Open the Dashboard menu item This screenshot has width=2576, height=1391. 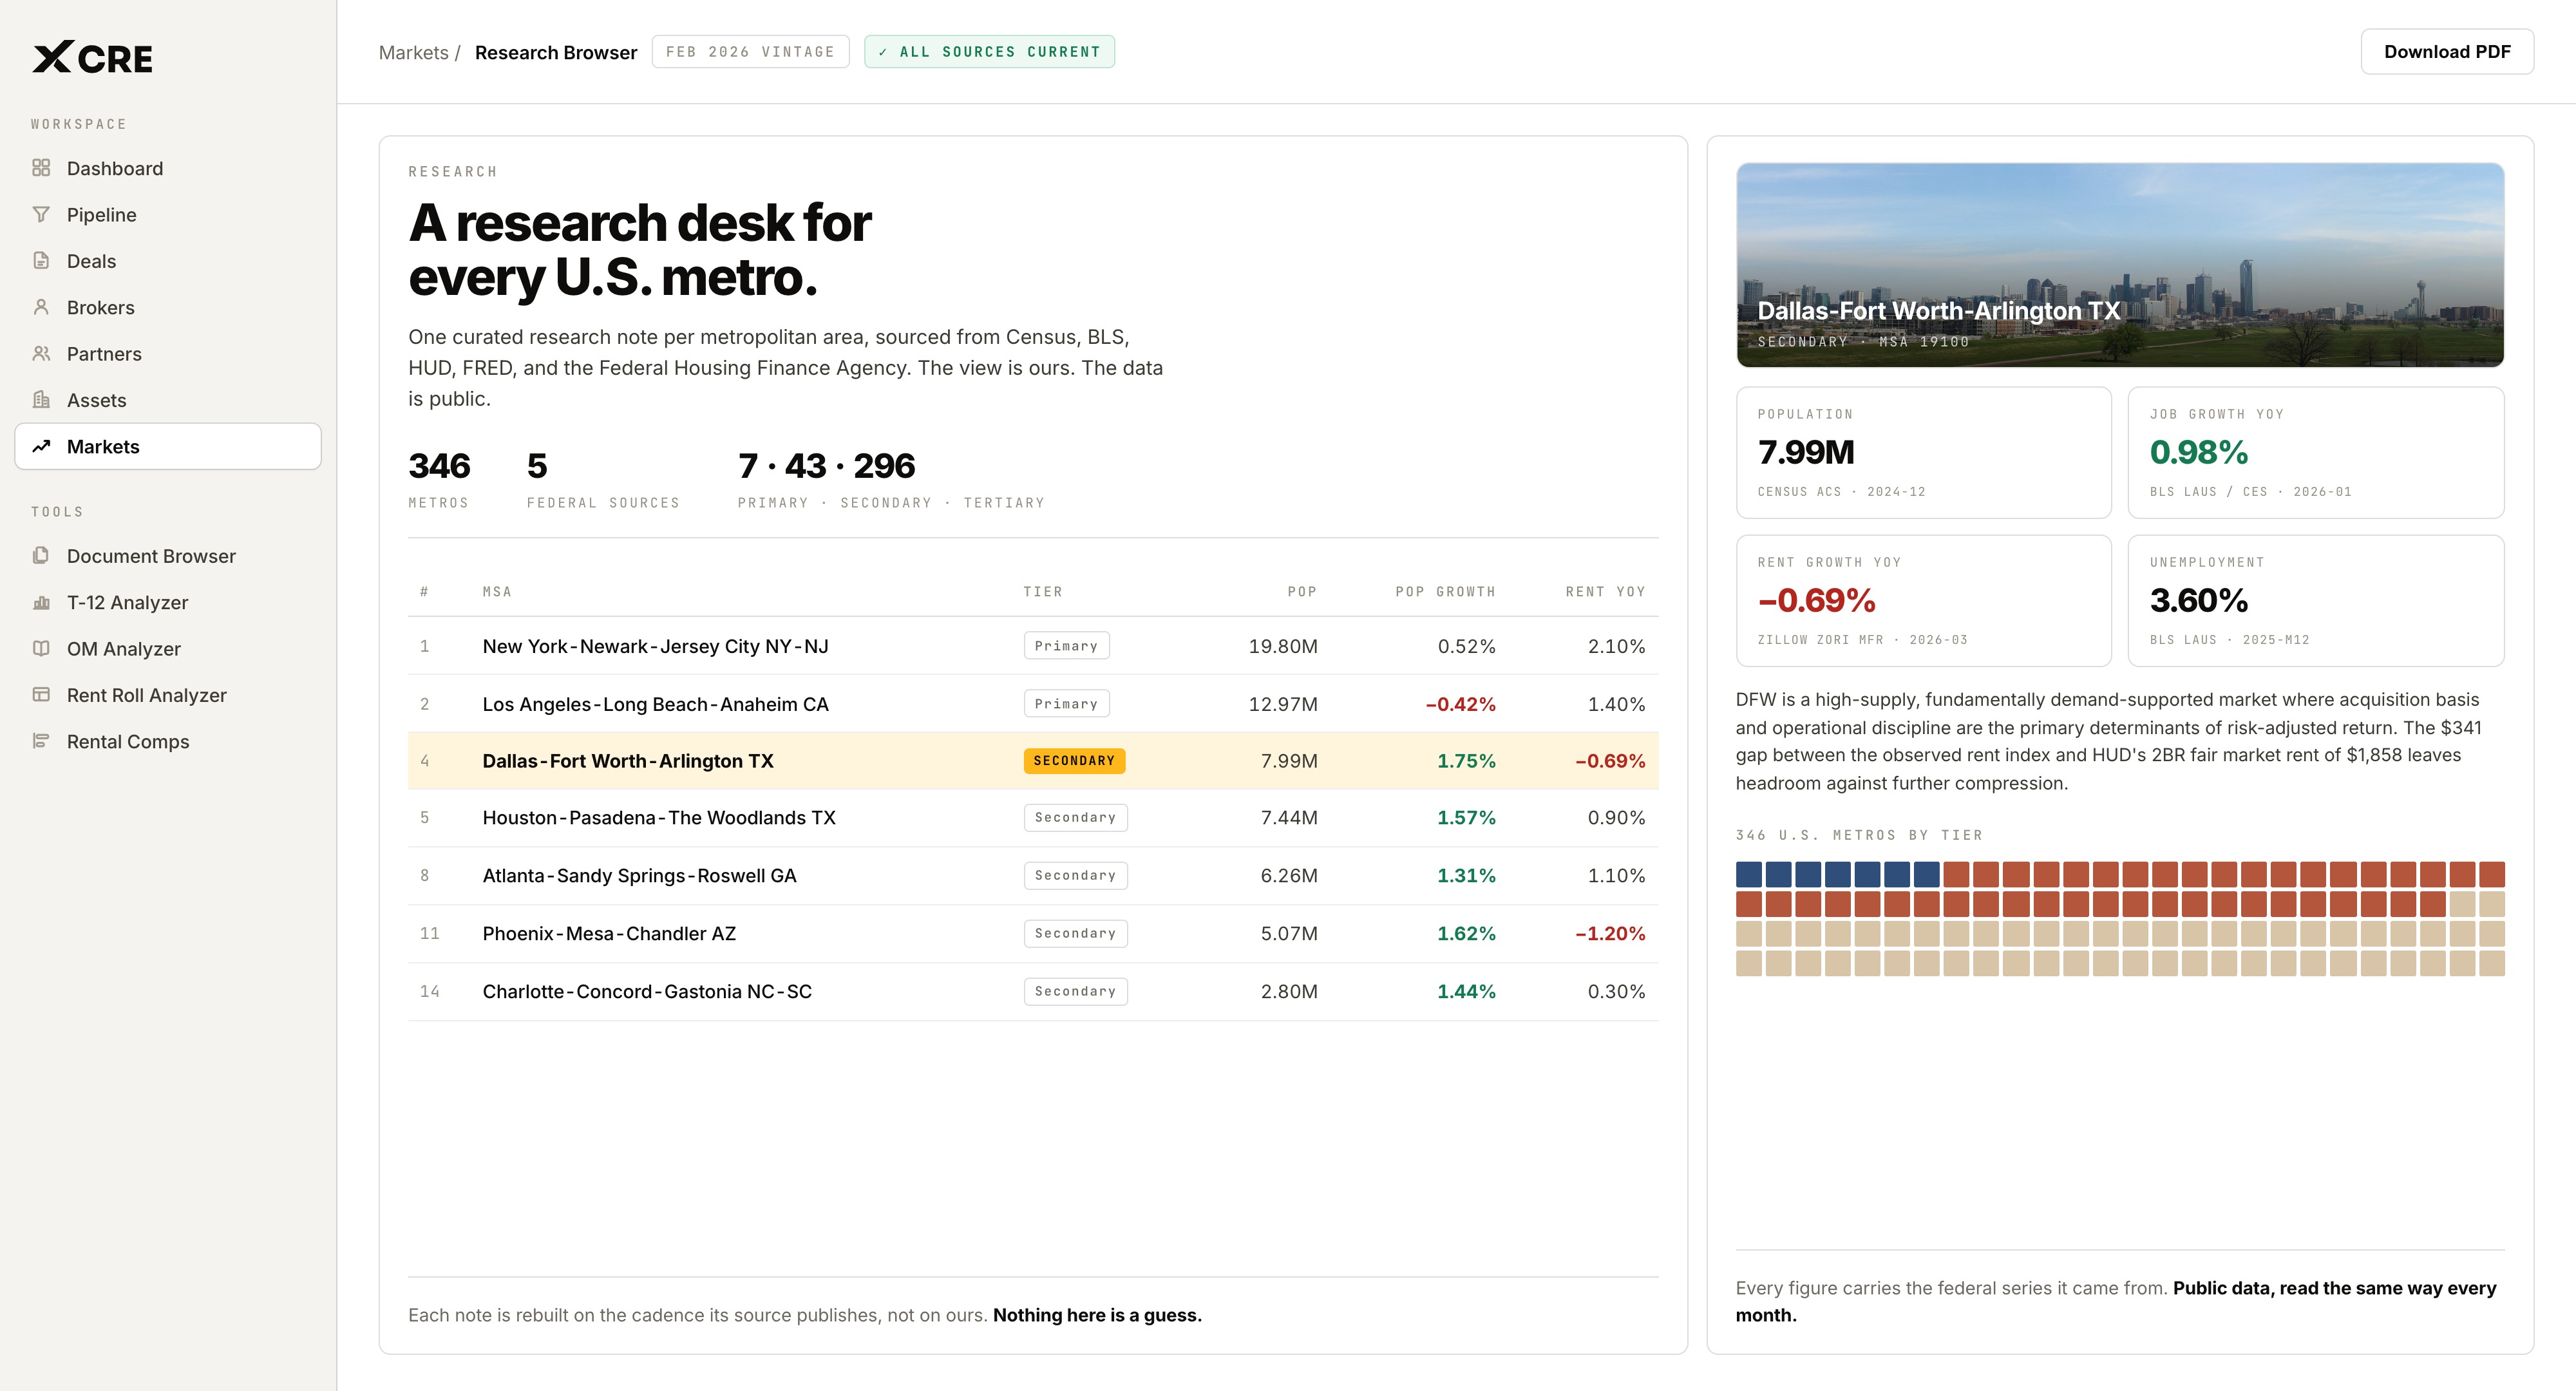click(x=168, y=168)
